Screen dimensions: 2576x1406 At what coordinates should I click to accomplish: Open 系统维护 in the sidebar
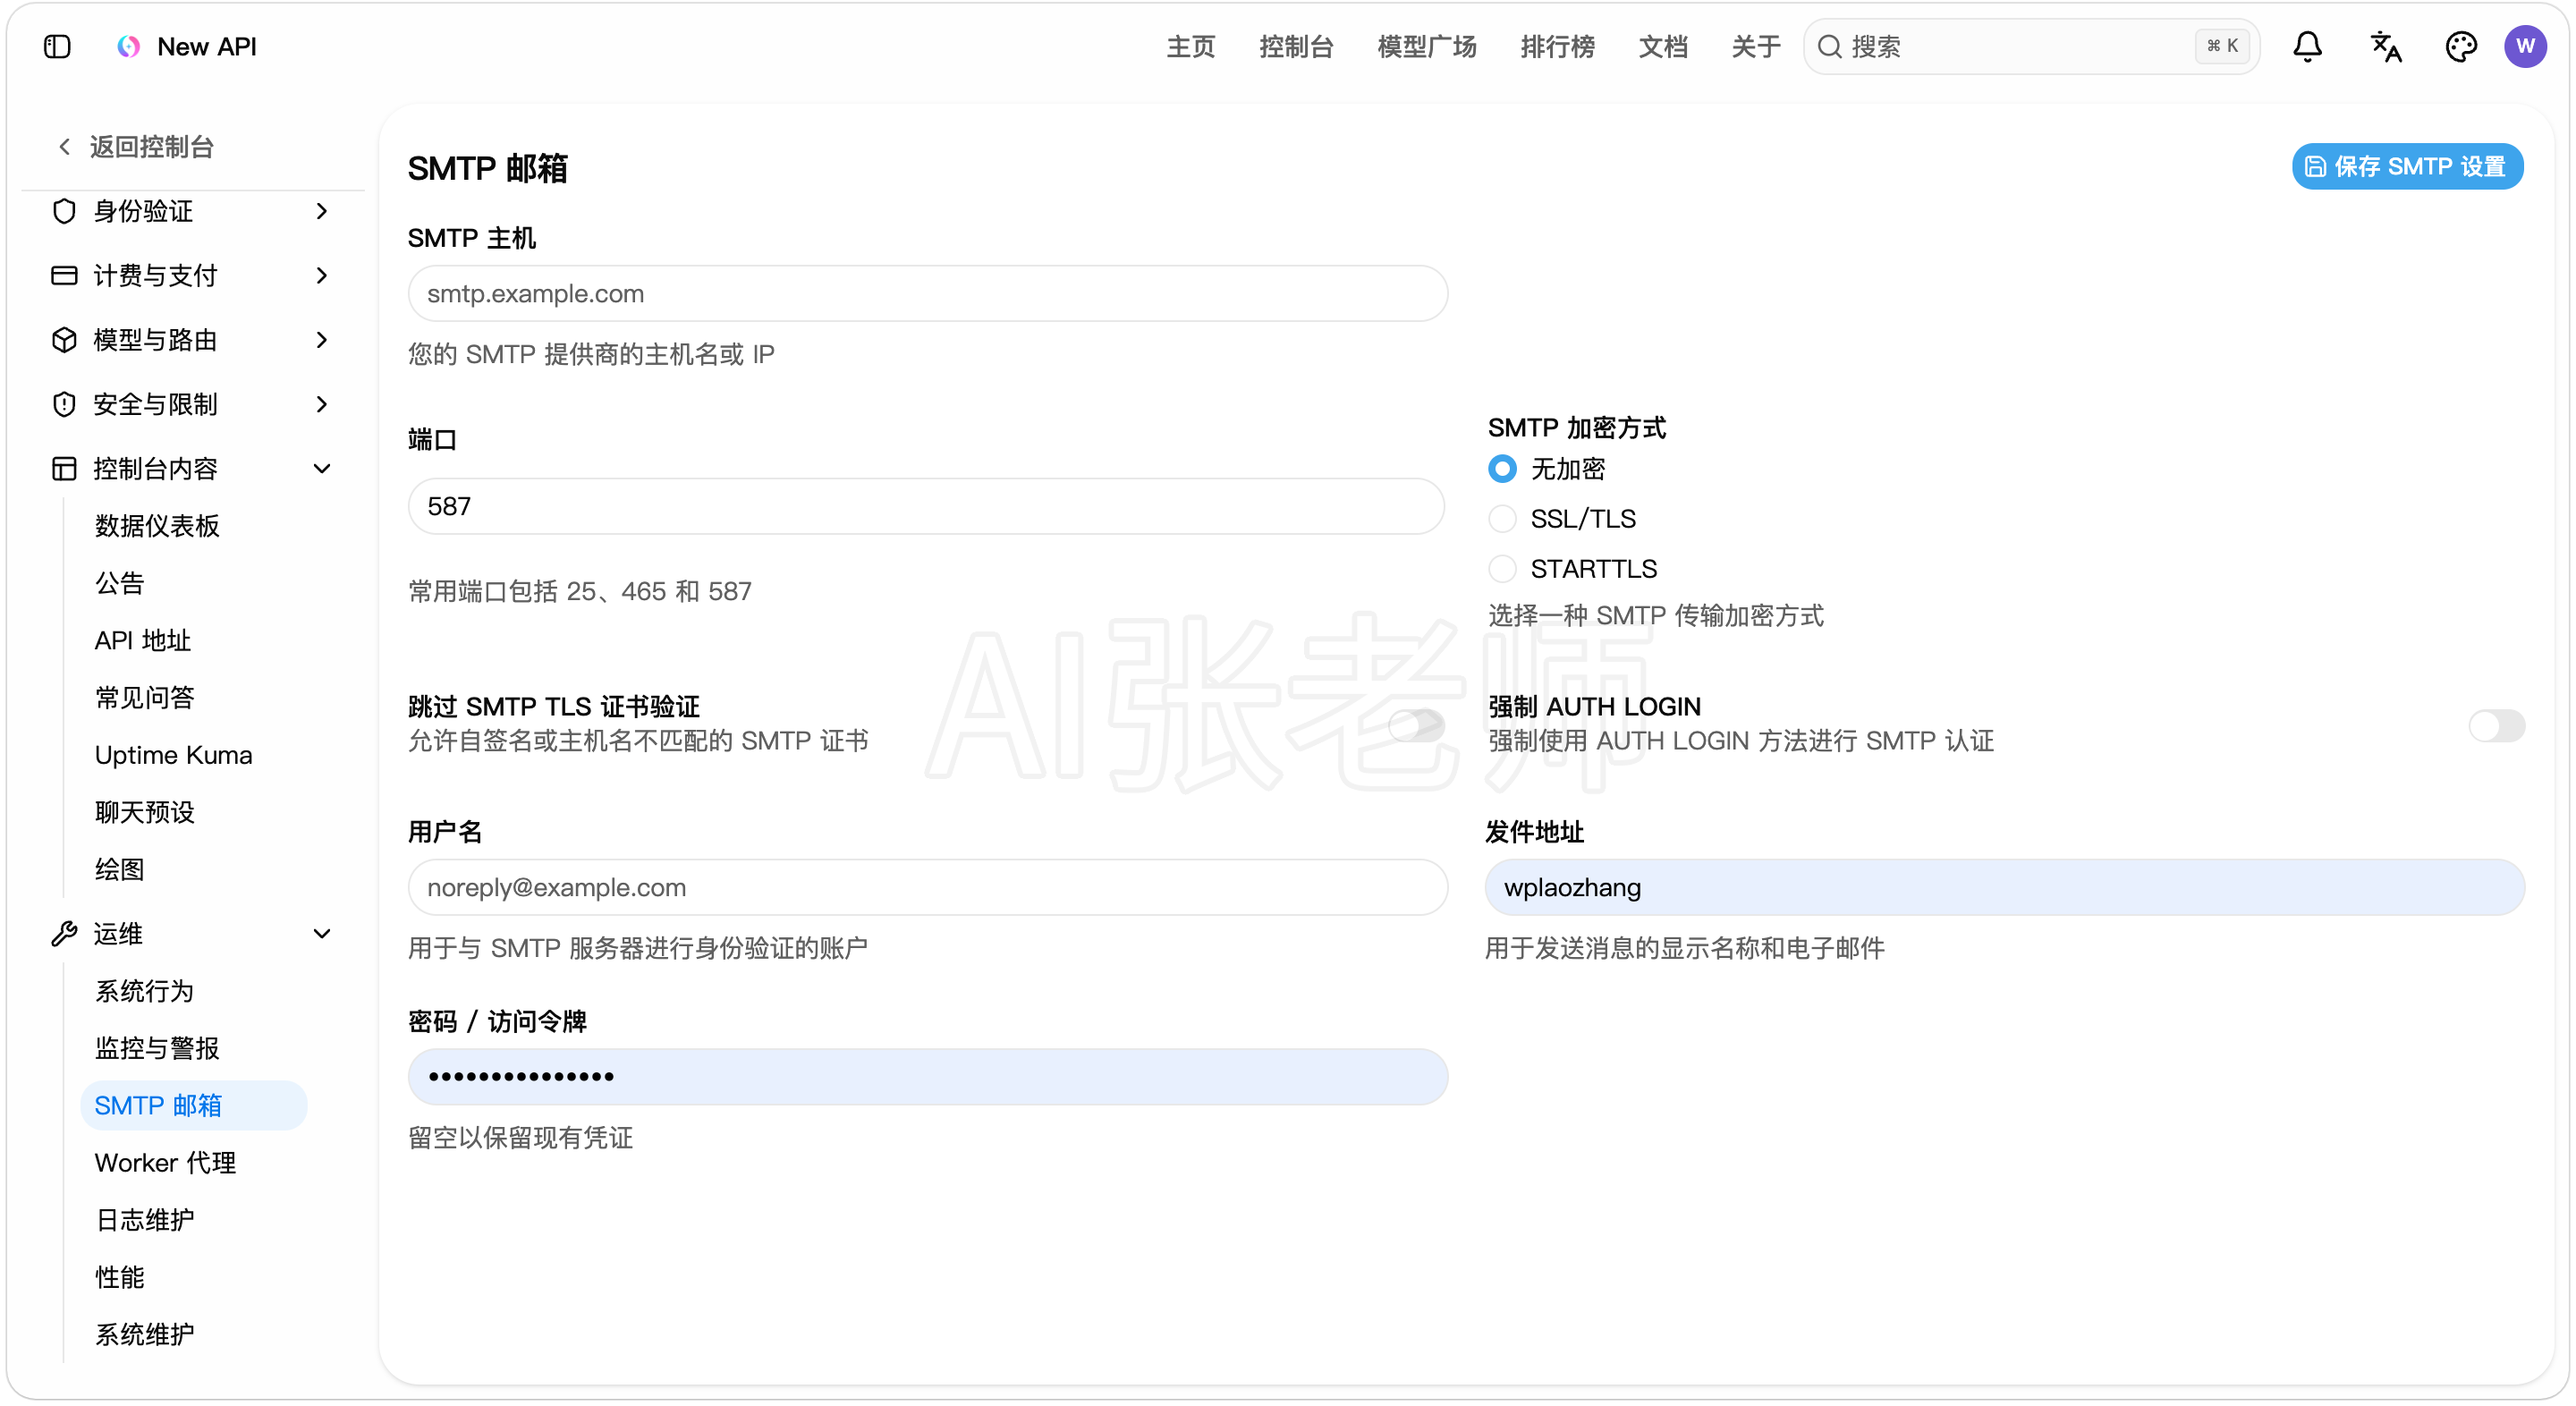tap(145, 1334)
